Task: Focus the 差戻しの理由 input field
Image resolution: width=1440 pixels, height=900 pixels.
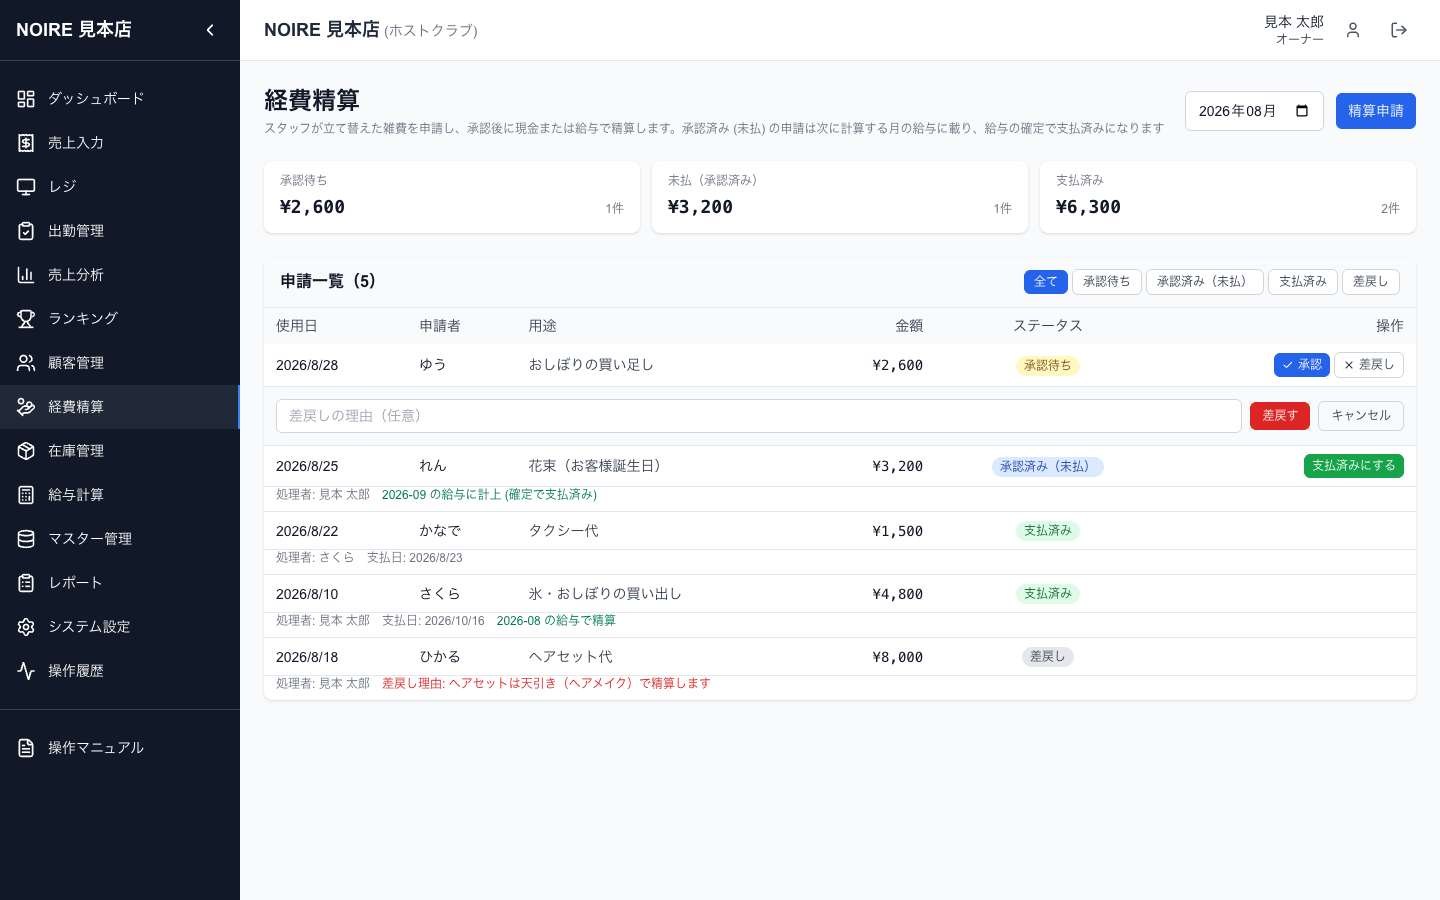Action: [759, 416]
